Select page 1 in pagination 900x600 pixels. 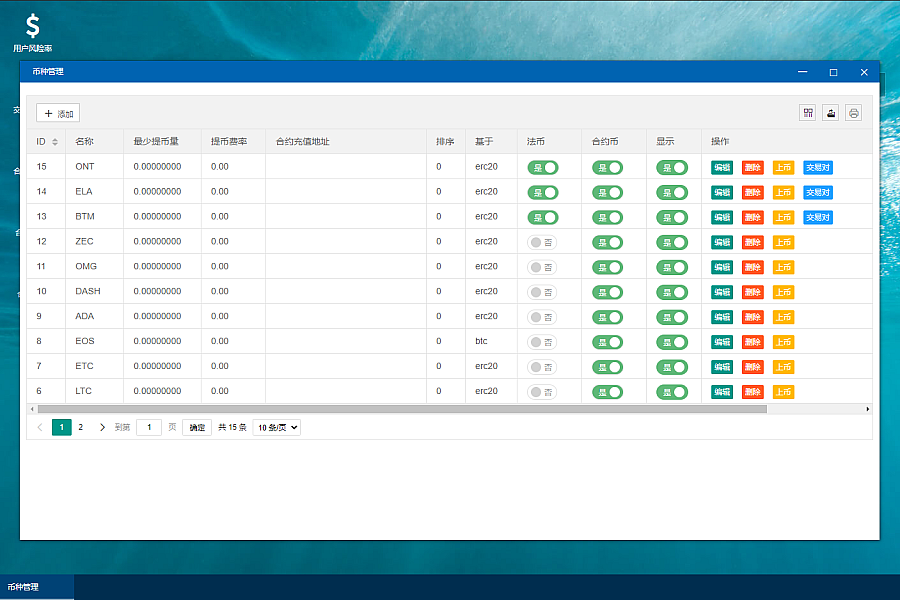click(61, 427)
